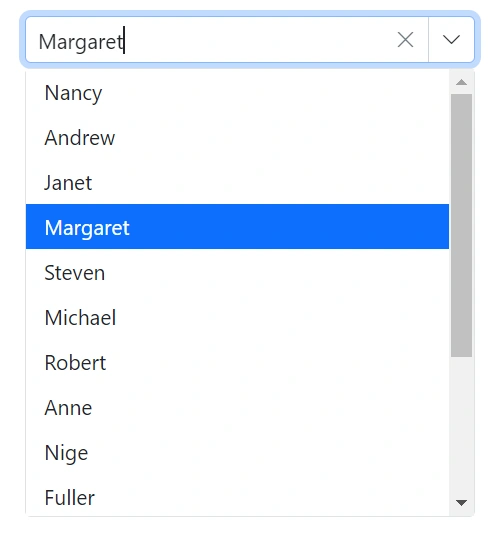Screen dimensions: 499x543
Task: Select Anne from the dropdown
Action: pos(238,407)
